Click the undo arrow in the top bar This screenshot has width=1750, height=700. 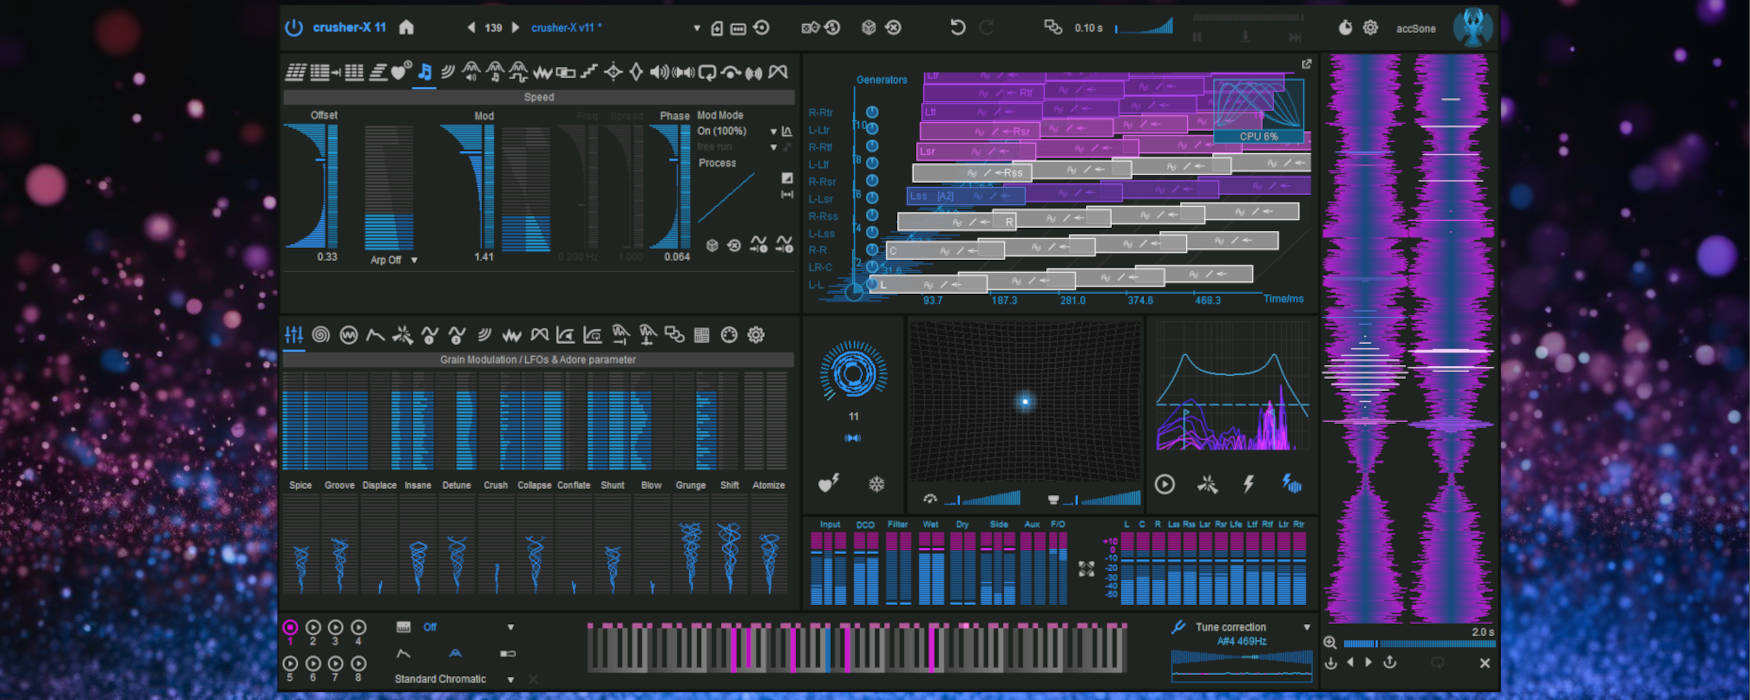pyautogui.click(x=957, y=27)
